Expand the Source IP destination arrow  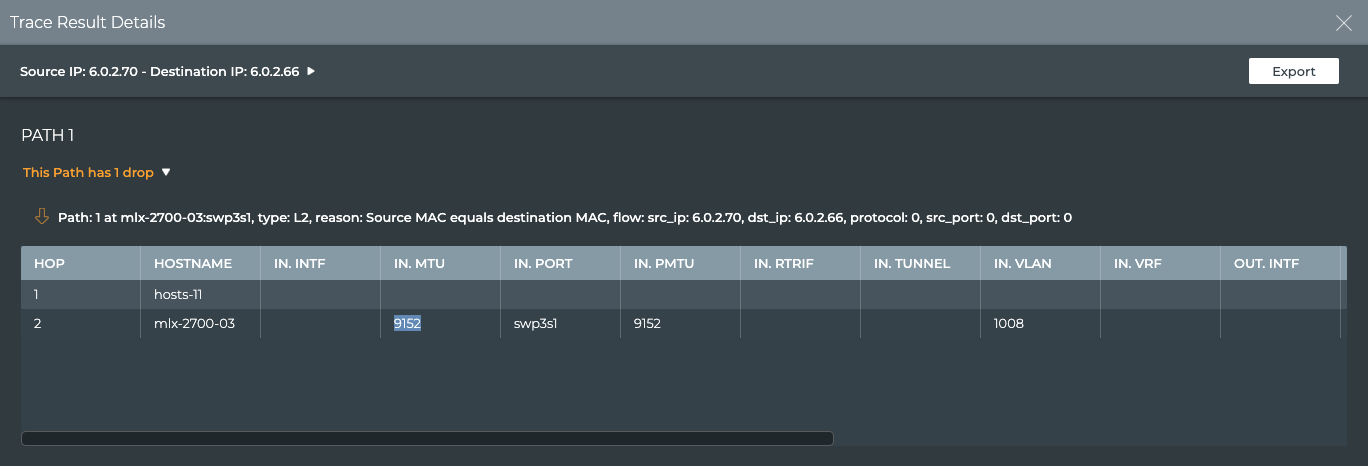(x=311, y=71)
